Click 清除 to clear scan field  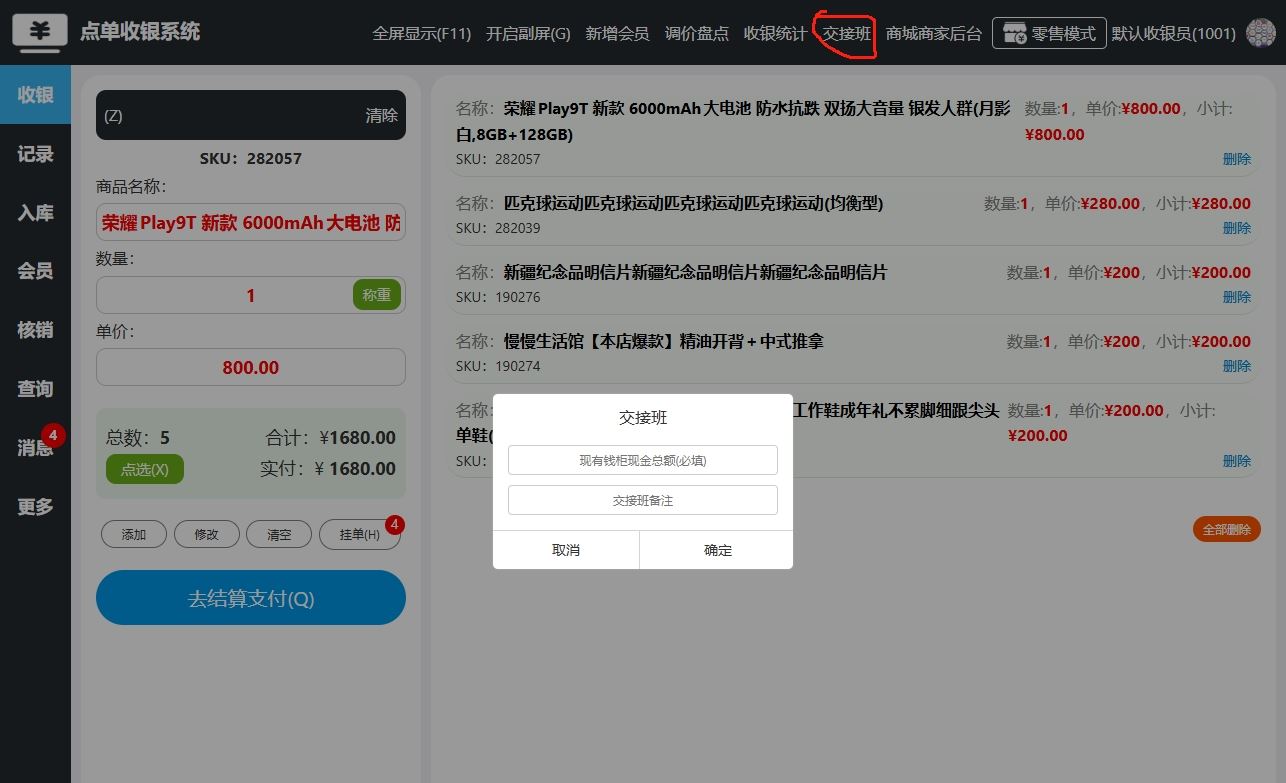pos(381,115)
